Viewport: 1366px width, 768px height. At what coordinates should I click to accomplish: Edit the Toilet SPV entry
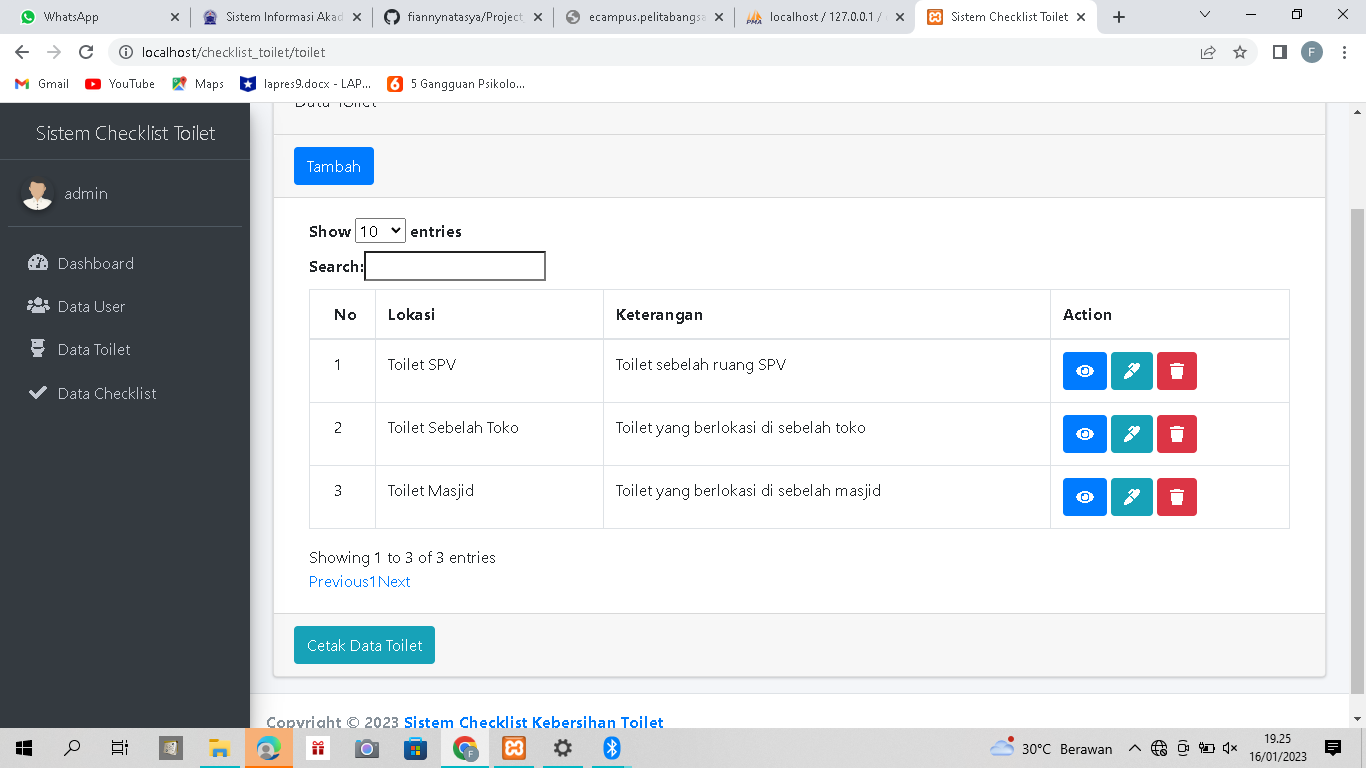[x=1132, y=371]
